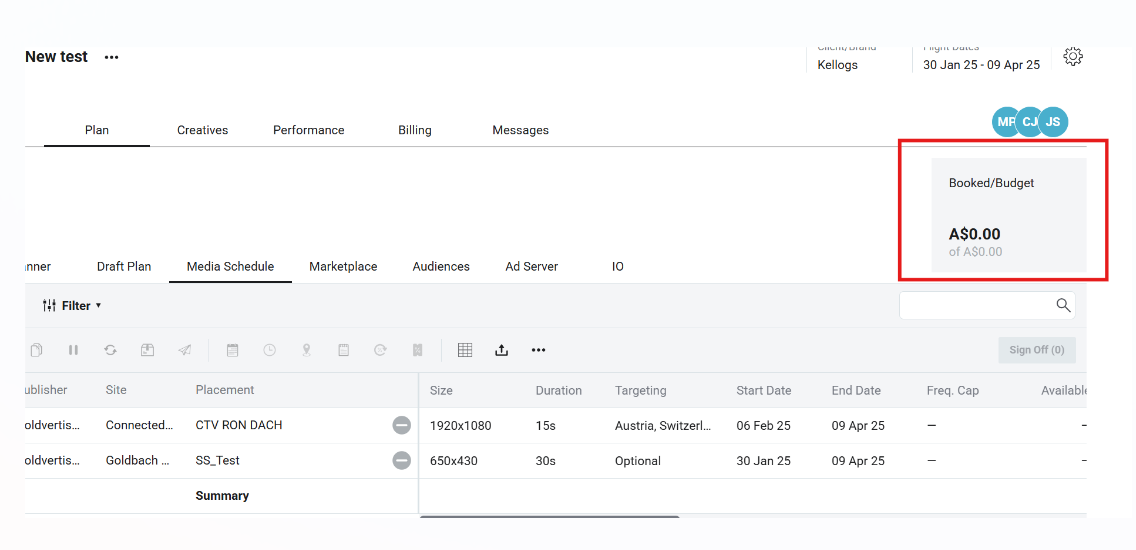1136x550 pixels.
Task: Click the pause icon in toolbar
Action: tap(73, 350)
